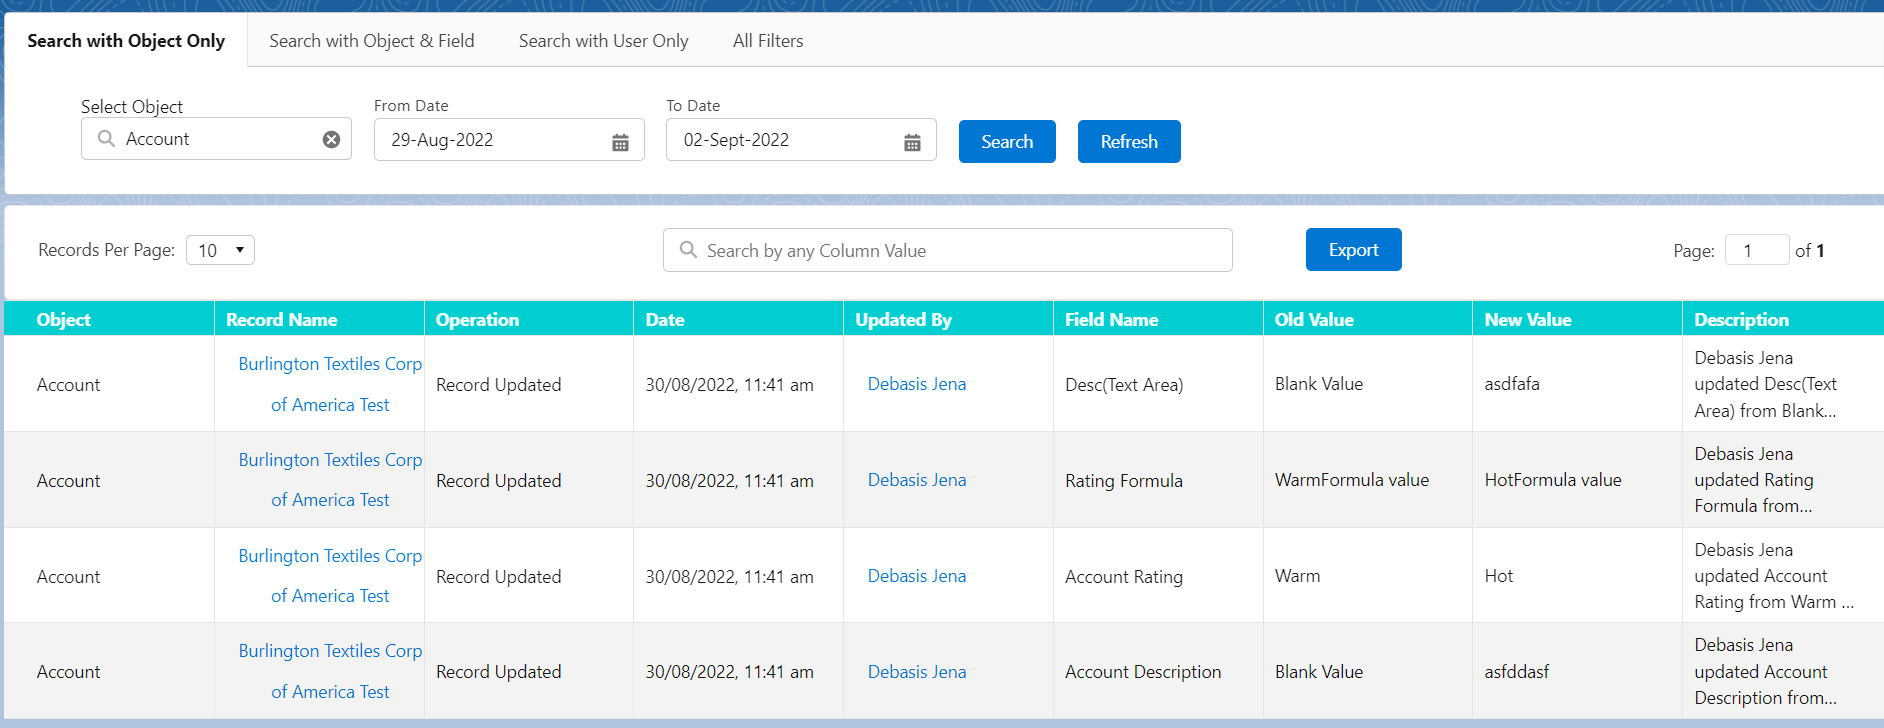Expand the Records Per Page dropdown
The height and width of the screenshot is (728, 1884).
pos(220,250)
